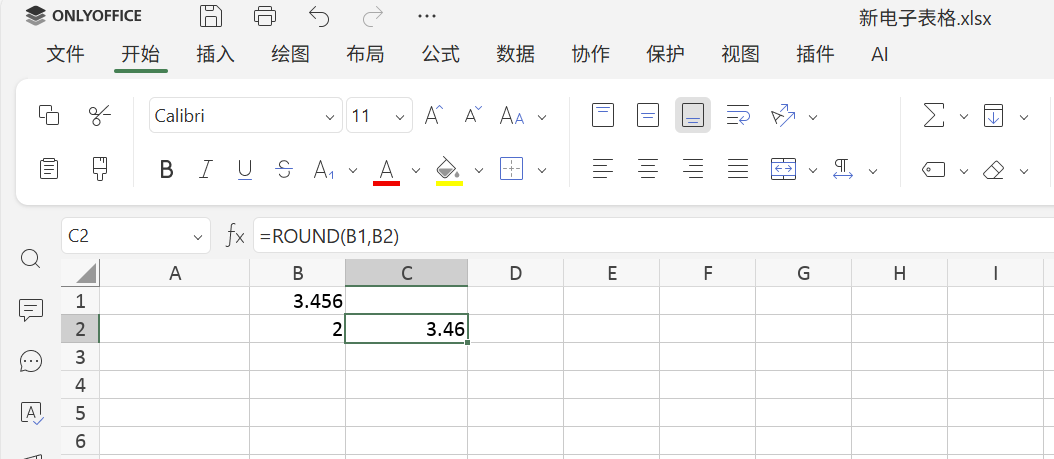The width and height of the screenshot is (1054, 459).
Task: Open the Spell checking icon in left sidebar
Action: [32, 413]
